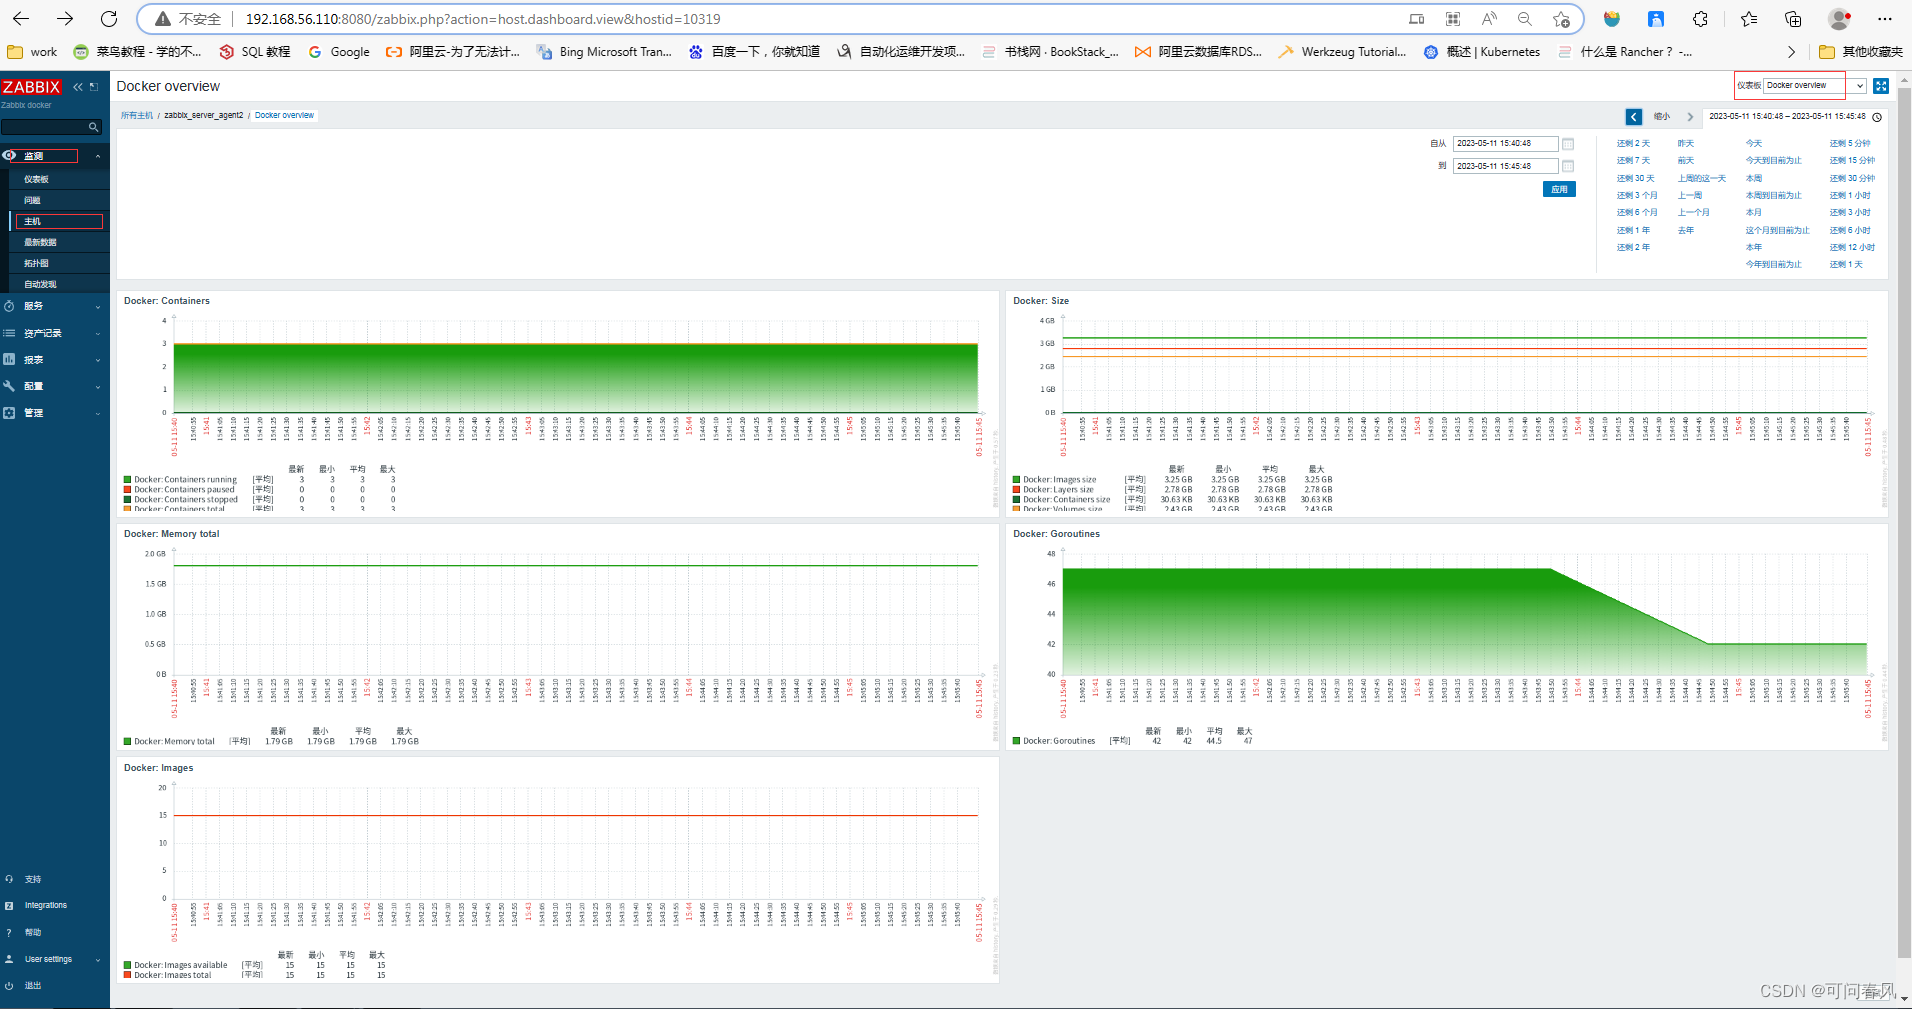
Task: Click the clock icon next to time range
Action: pos(1877,117)
